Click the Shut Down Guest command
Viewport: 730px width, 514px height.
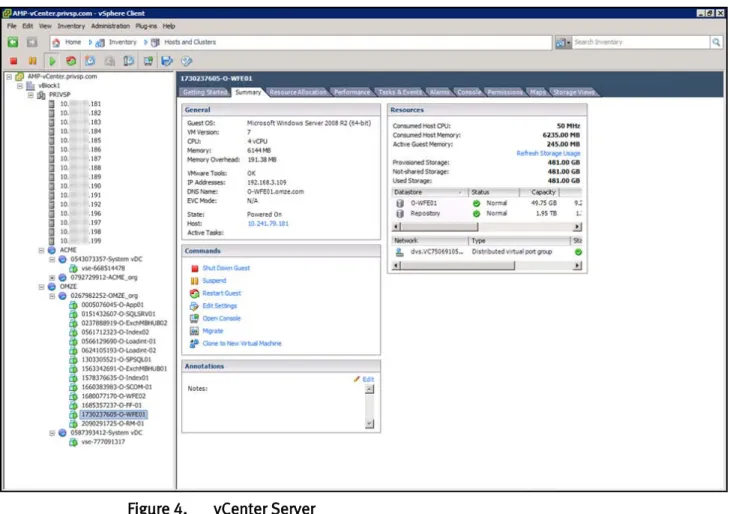[226, 268]
